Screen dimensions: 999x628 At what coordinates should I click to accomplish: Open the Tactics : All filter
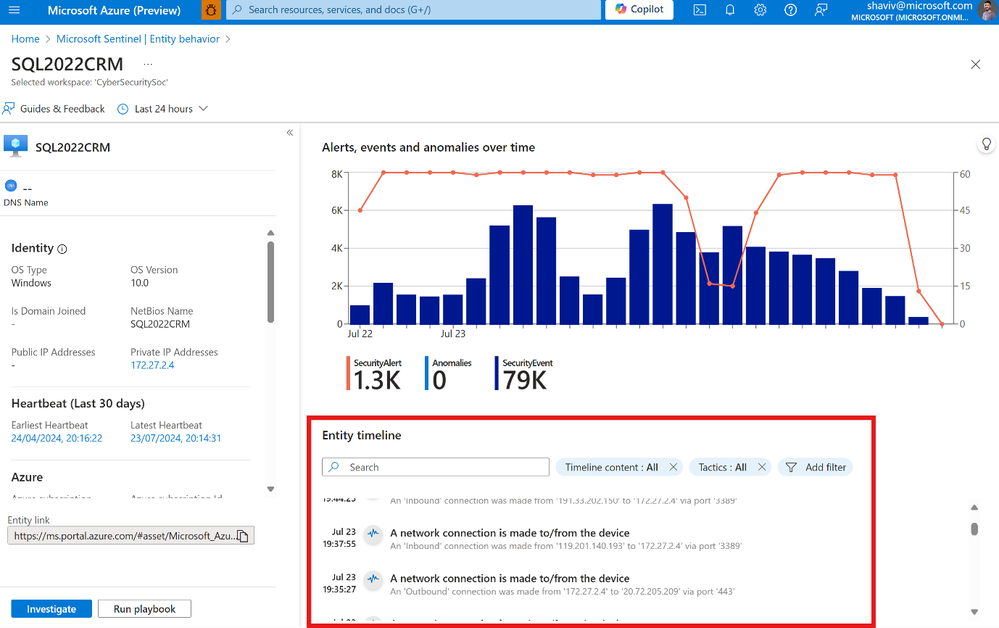[722, 467]
